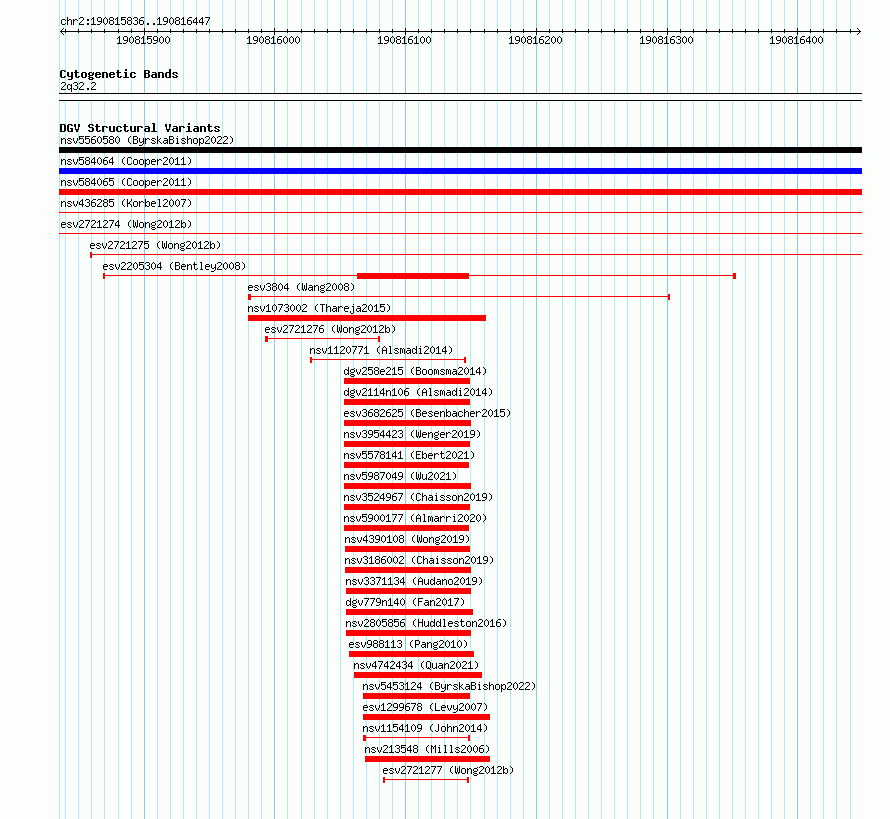The height and width of the screenshot is (819, 890).
Task: Open esv2721274 (Wong2012b) label
Action: (x=126, y=224)
